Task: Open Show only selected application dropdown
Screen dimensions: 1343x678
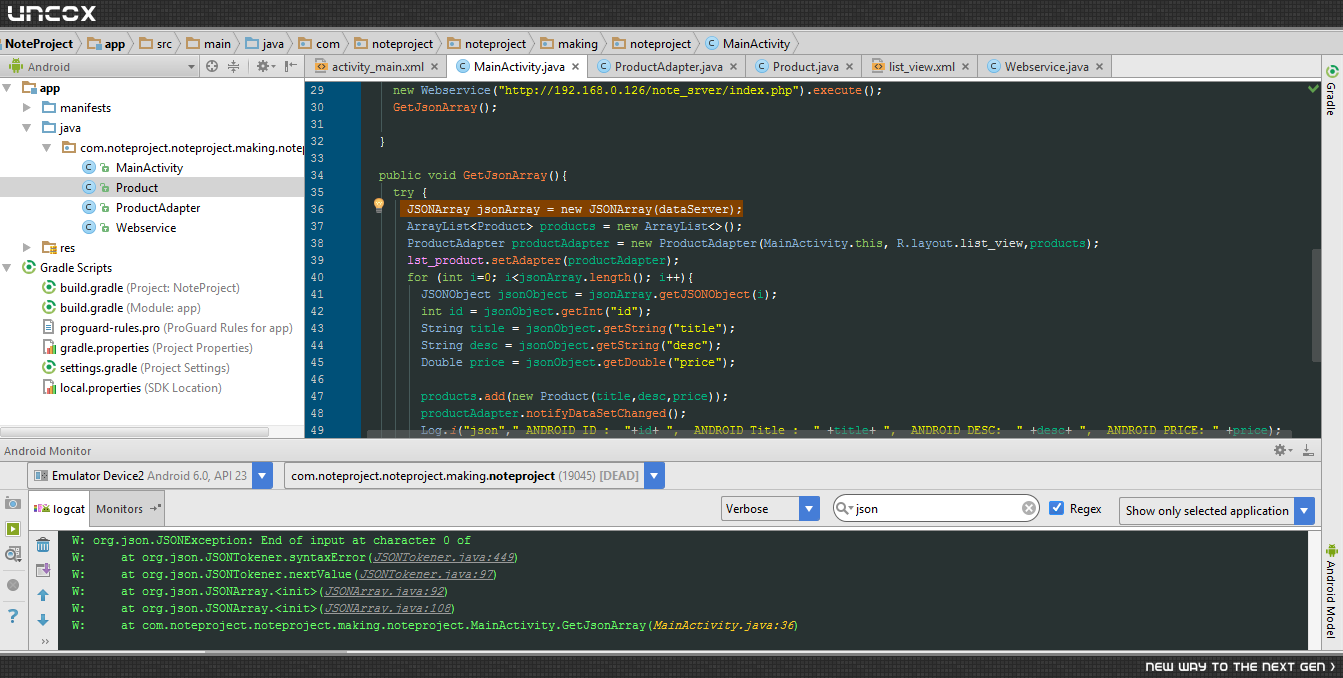Action: click(x=1304, y=510)
